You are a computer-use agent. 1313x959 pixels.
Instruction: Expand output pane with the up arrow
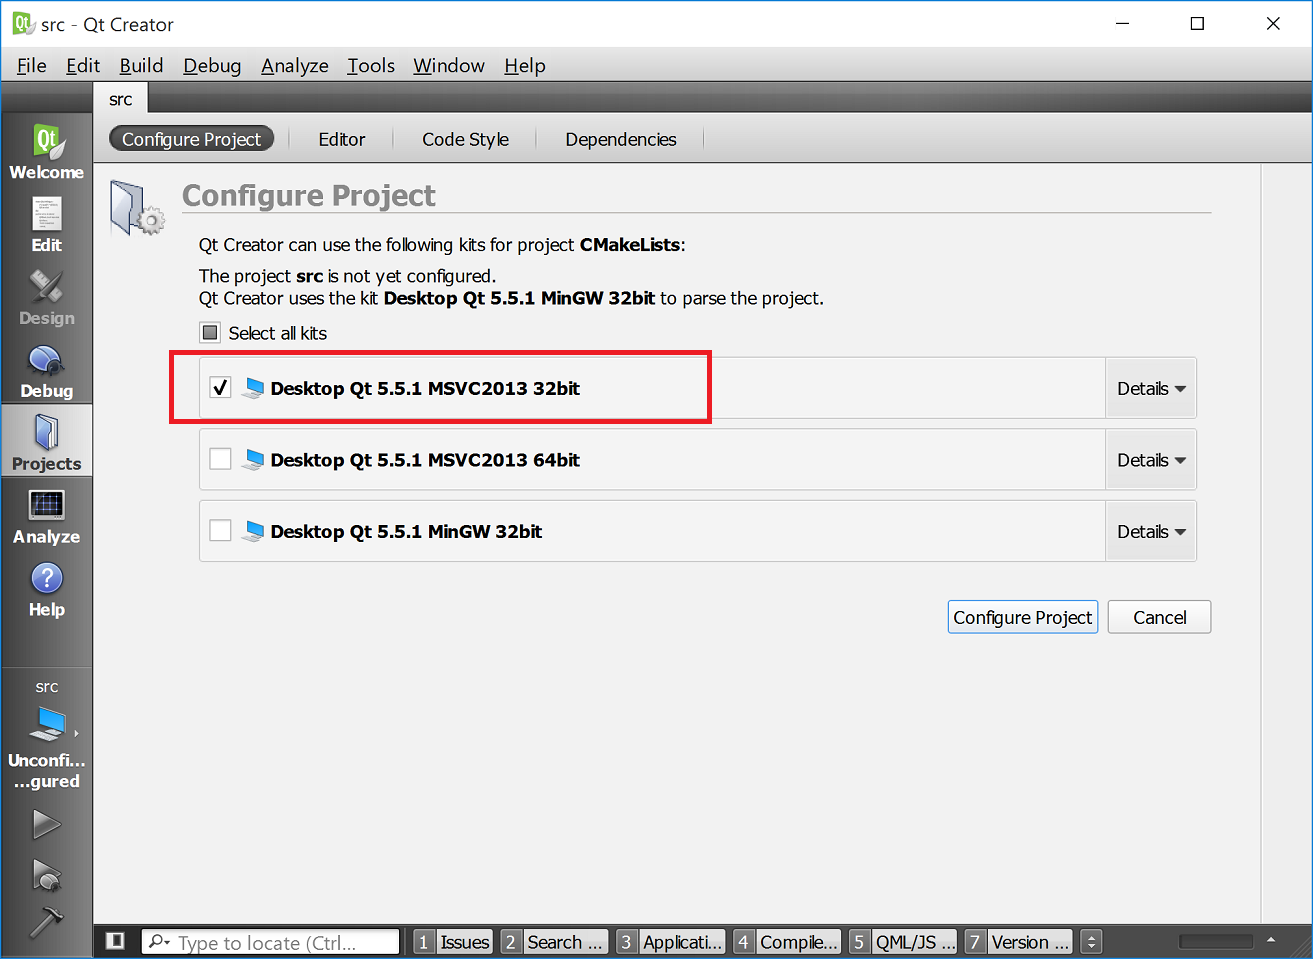click(x=1271, y=940)
